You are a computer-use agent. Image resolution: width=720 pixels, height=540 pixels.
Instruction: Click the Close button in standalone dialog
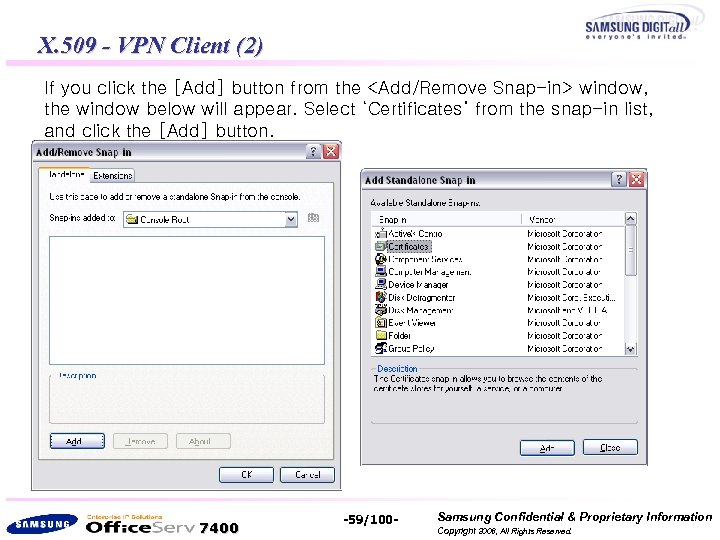click(x=610, y=447)
